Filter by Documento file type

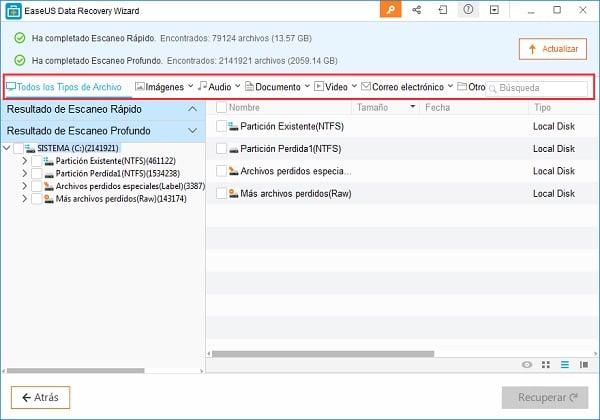(272, 87)
